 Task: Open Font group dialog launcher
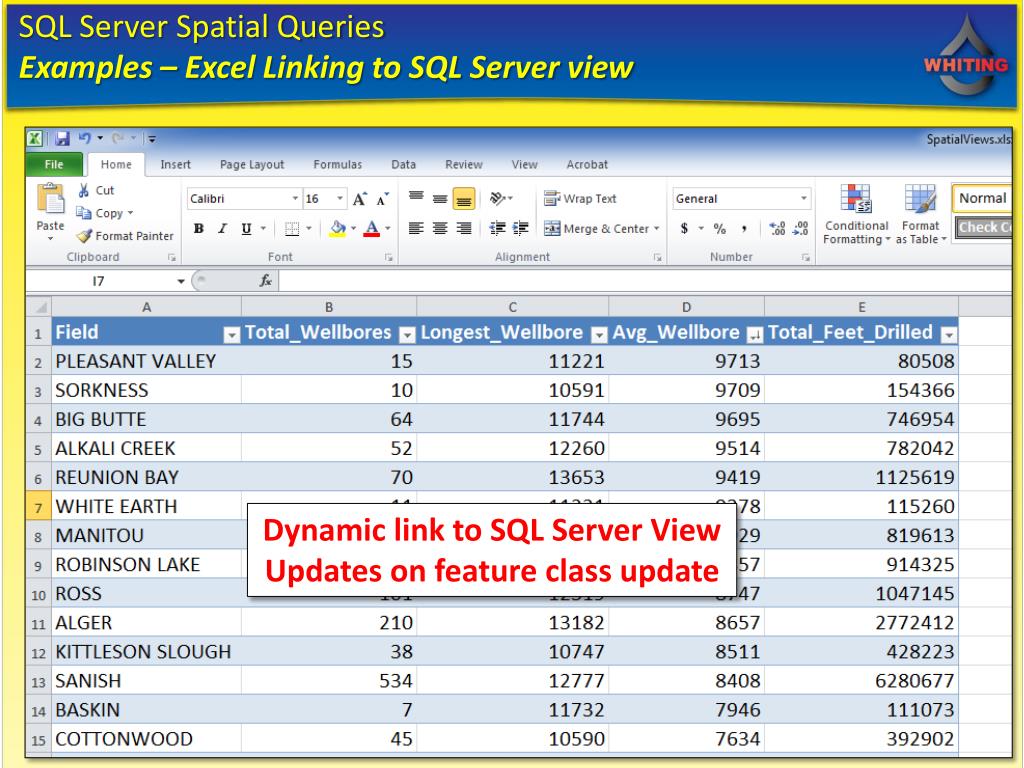(389, 257)
